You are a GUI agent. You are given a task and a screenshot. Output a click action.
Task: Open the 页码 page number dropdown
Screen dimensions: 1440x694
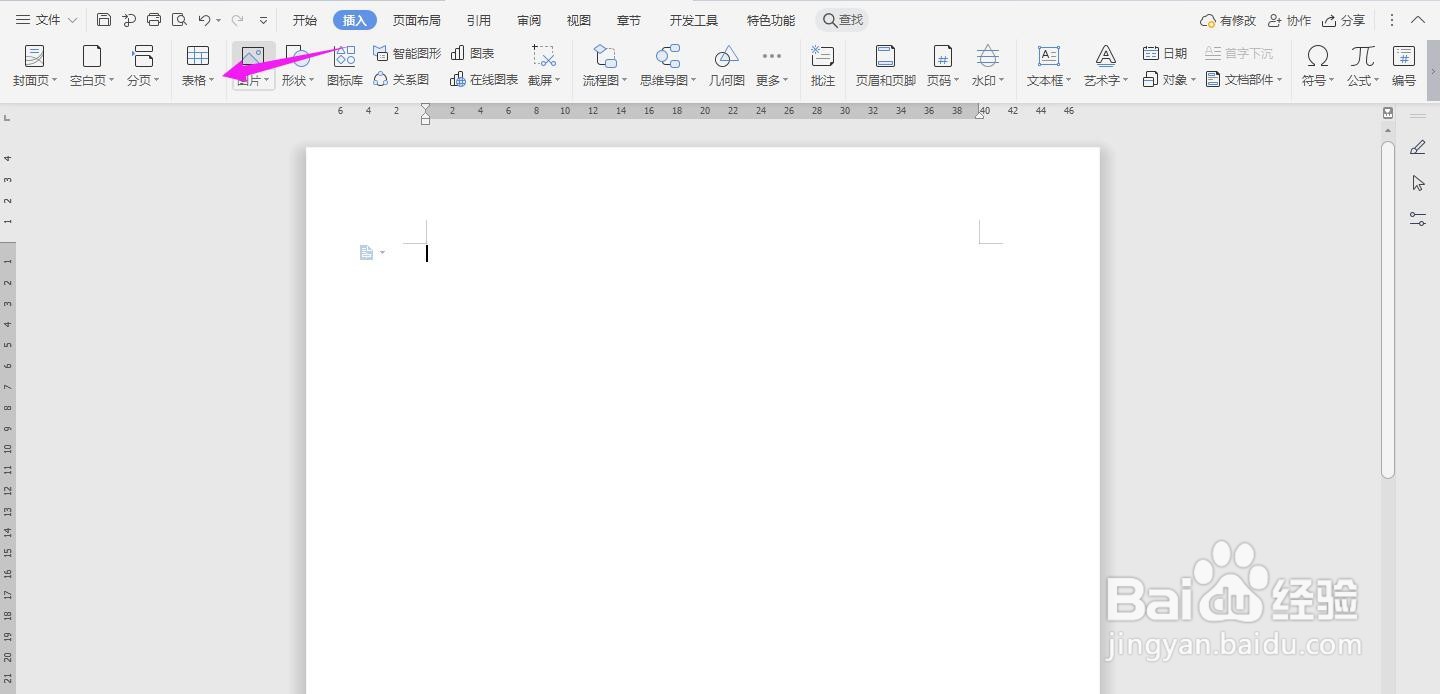click(x=943, y=66)
